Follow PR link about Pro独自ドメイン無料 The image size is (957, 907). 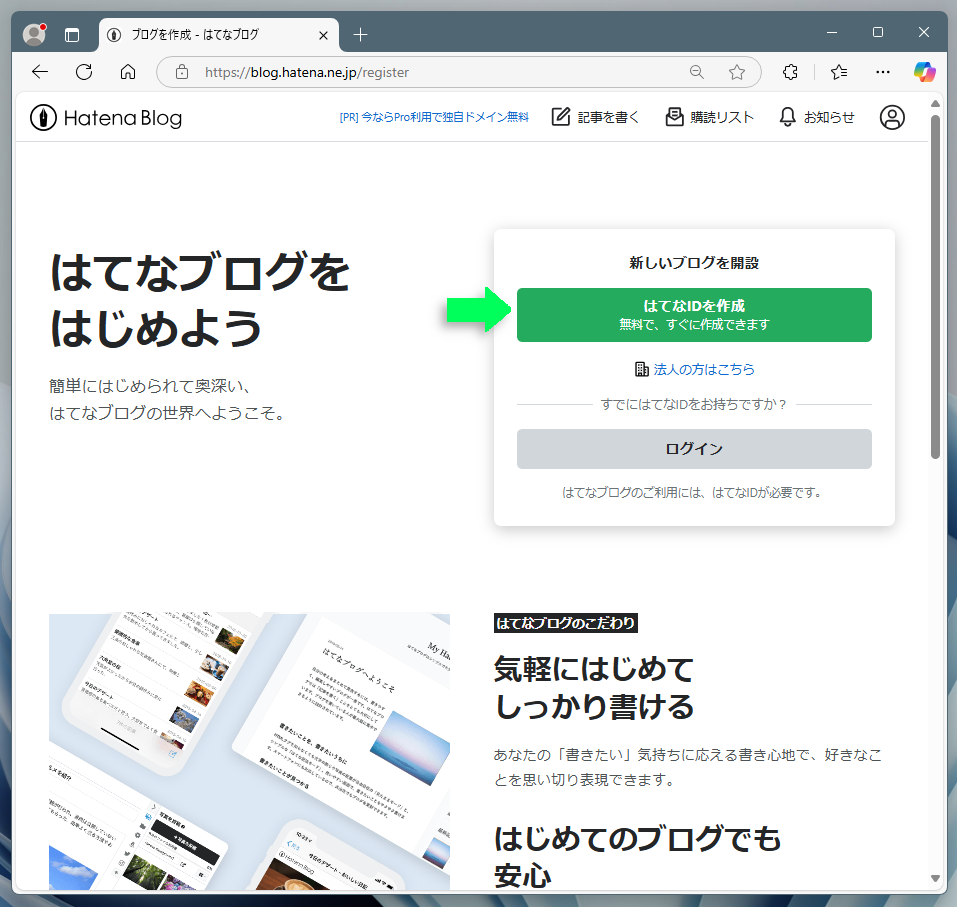434,117
